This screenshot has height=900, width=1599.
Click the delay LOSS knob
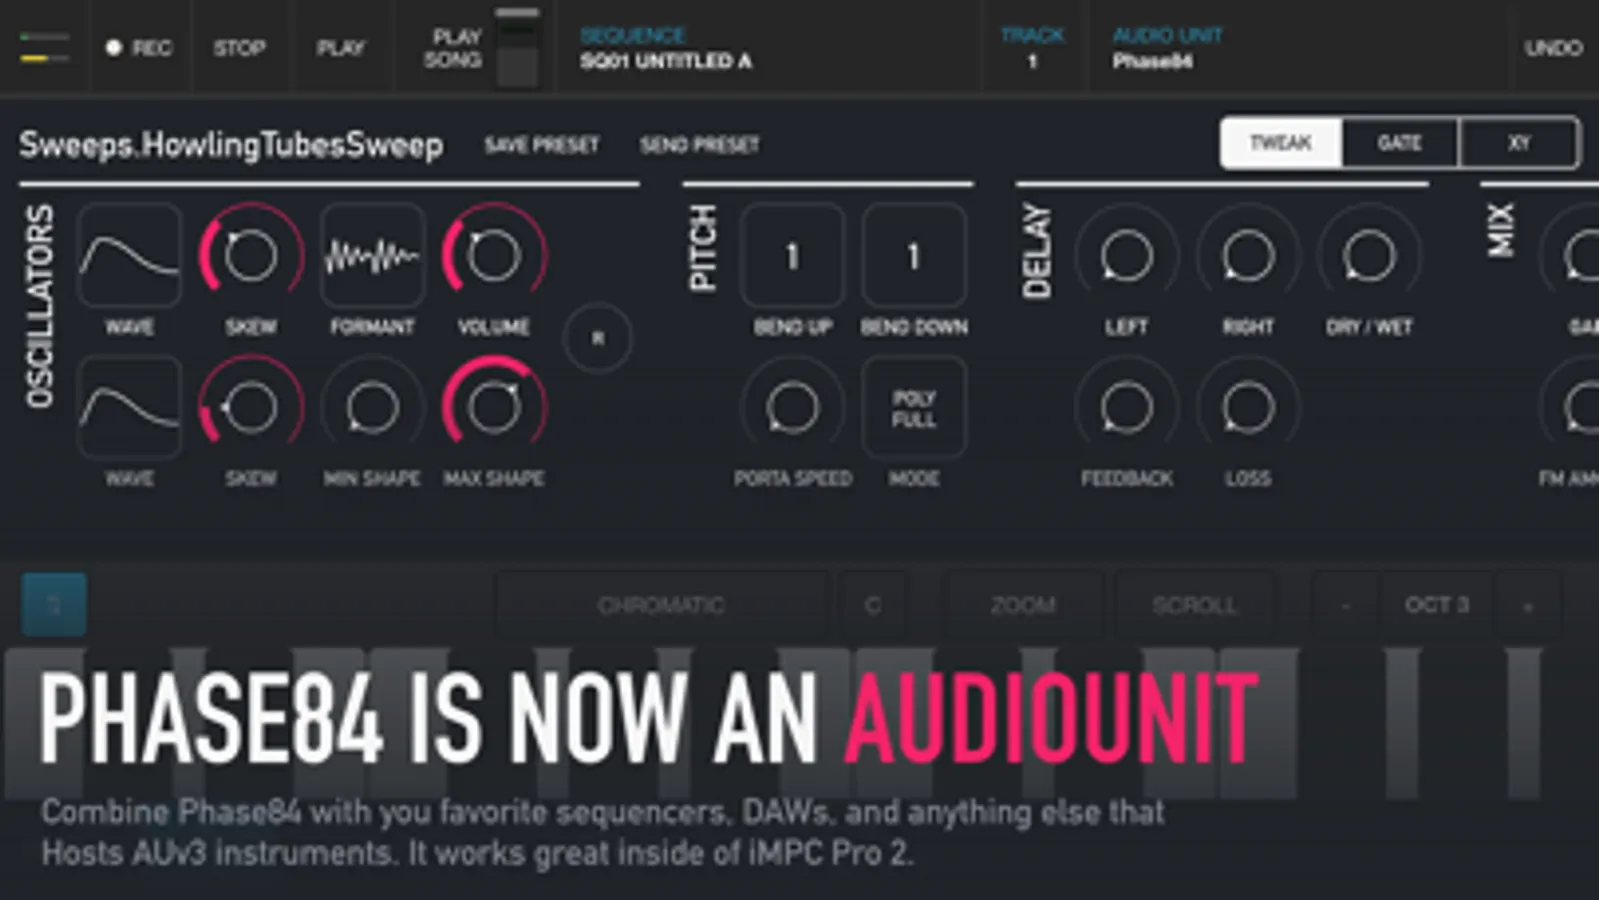(x=1248, y=407)
